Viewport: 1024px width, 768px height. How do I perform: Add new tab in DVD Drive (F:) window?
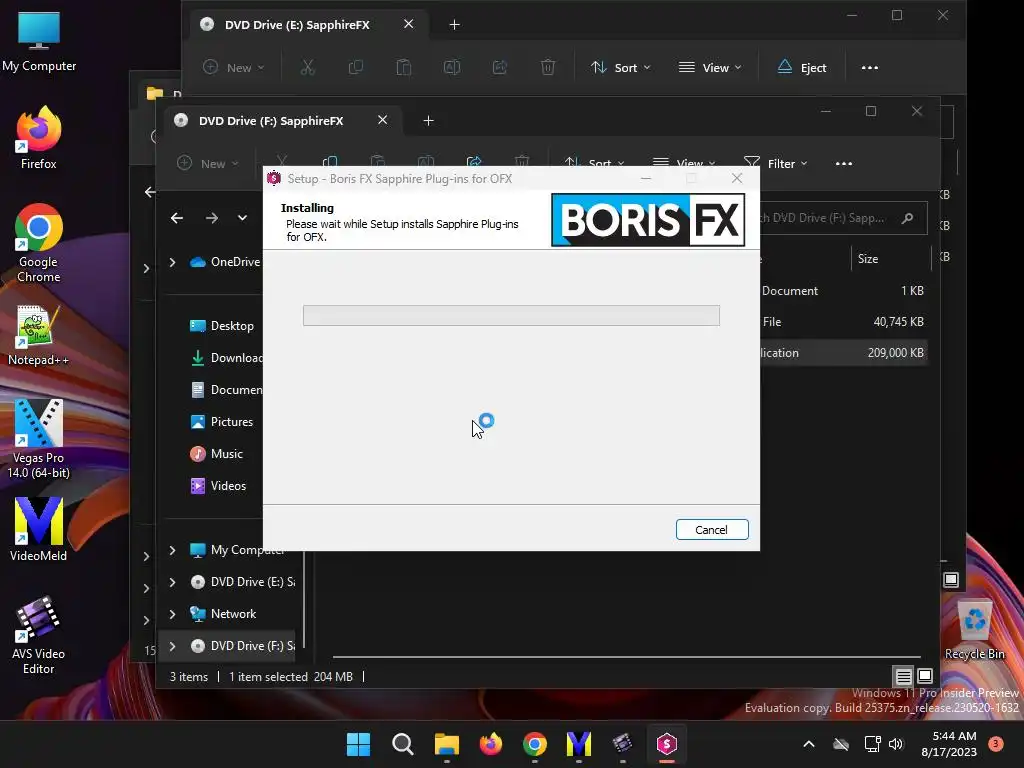coord(428,121)
